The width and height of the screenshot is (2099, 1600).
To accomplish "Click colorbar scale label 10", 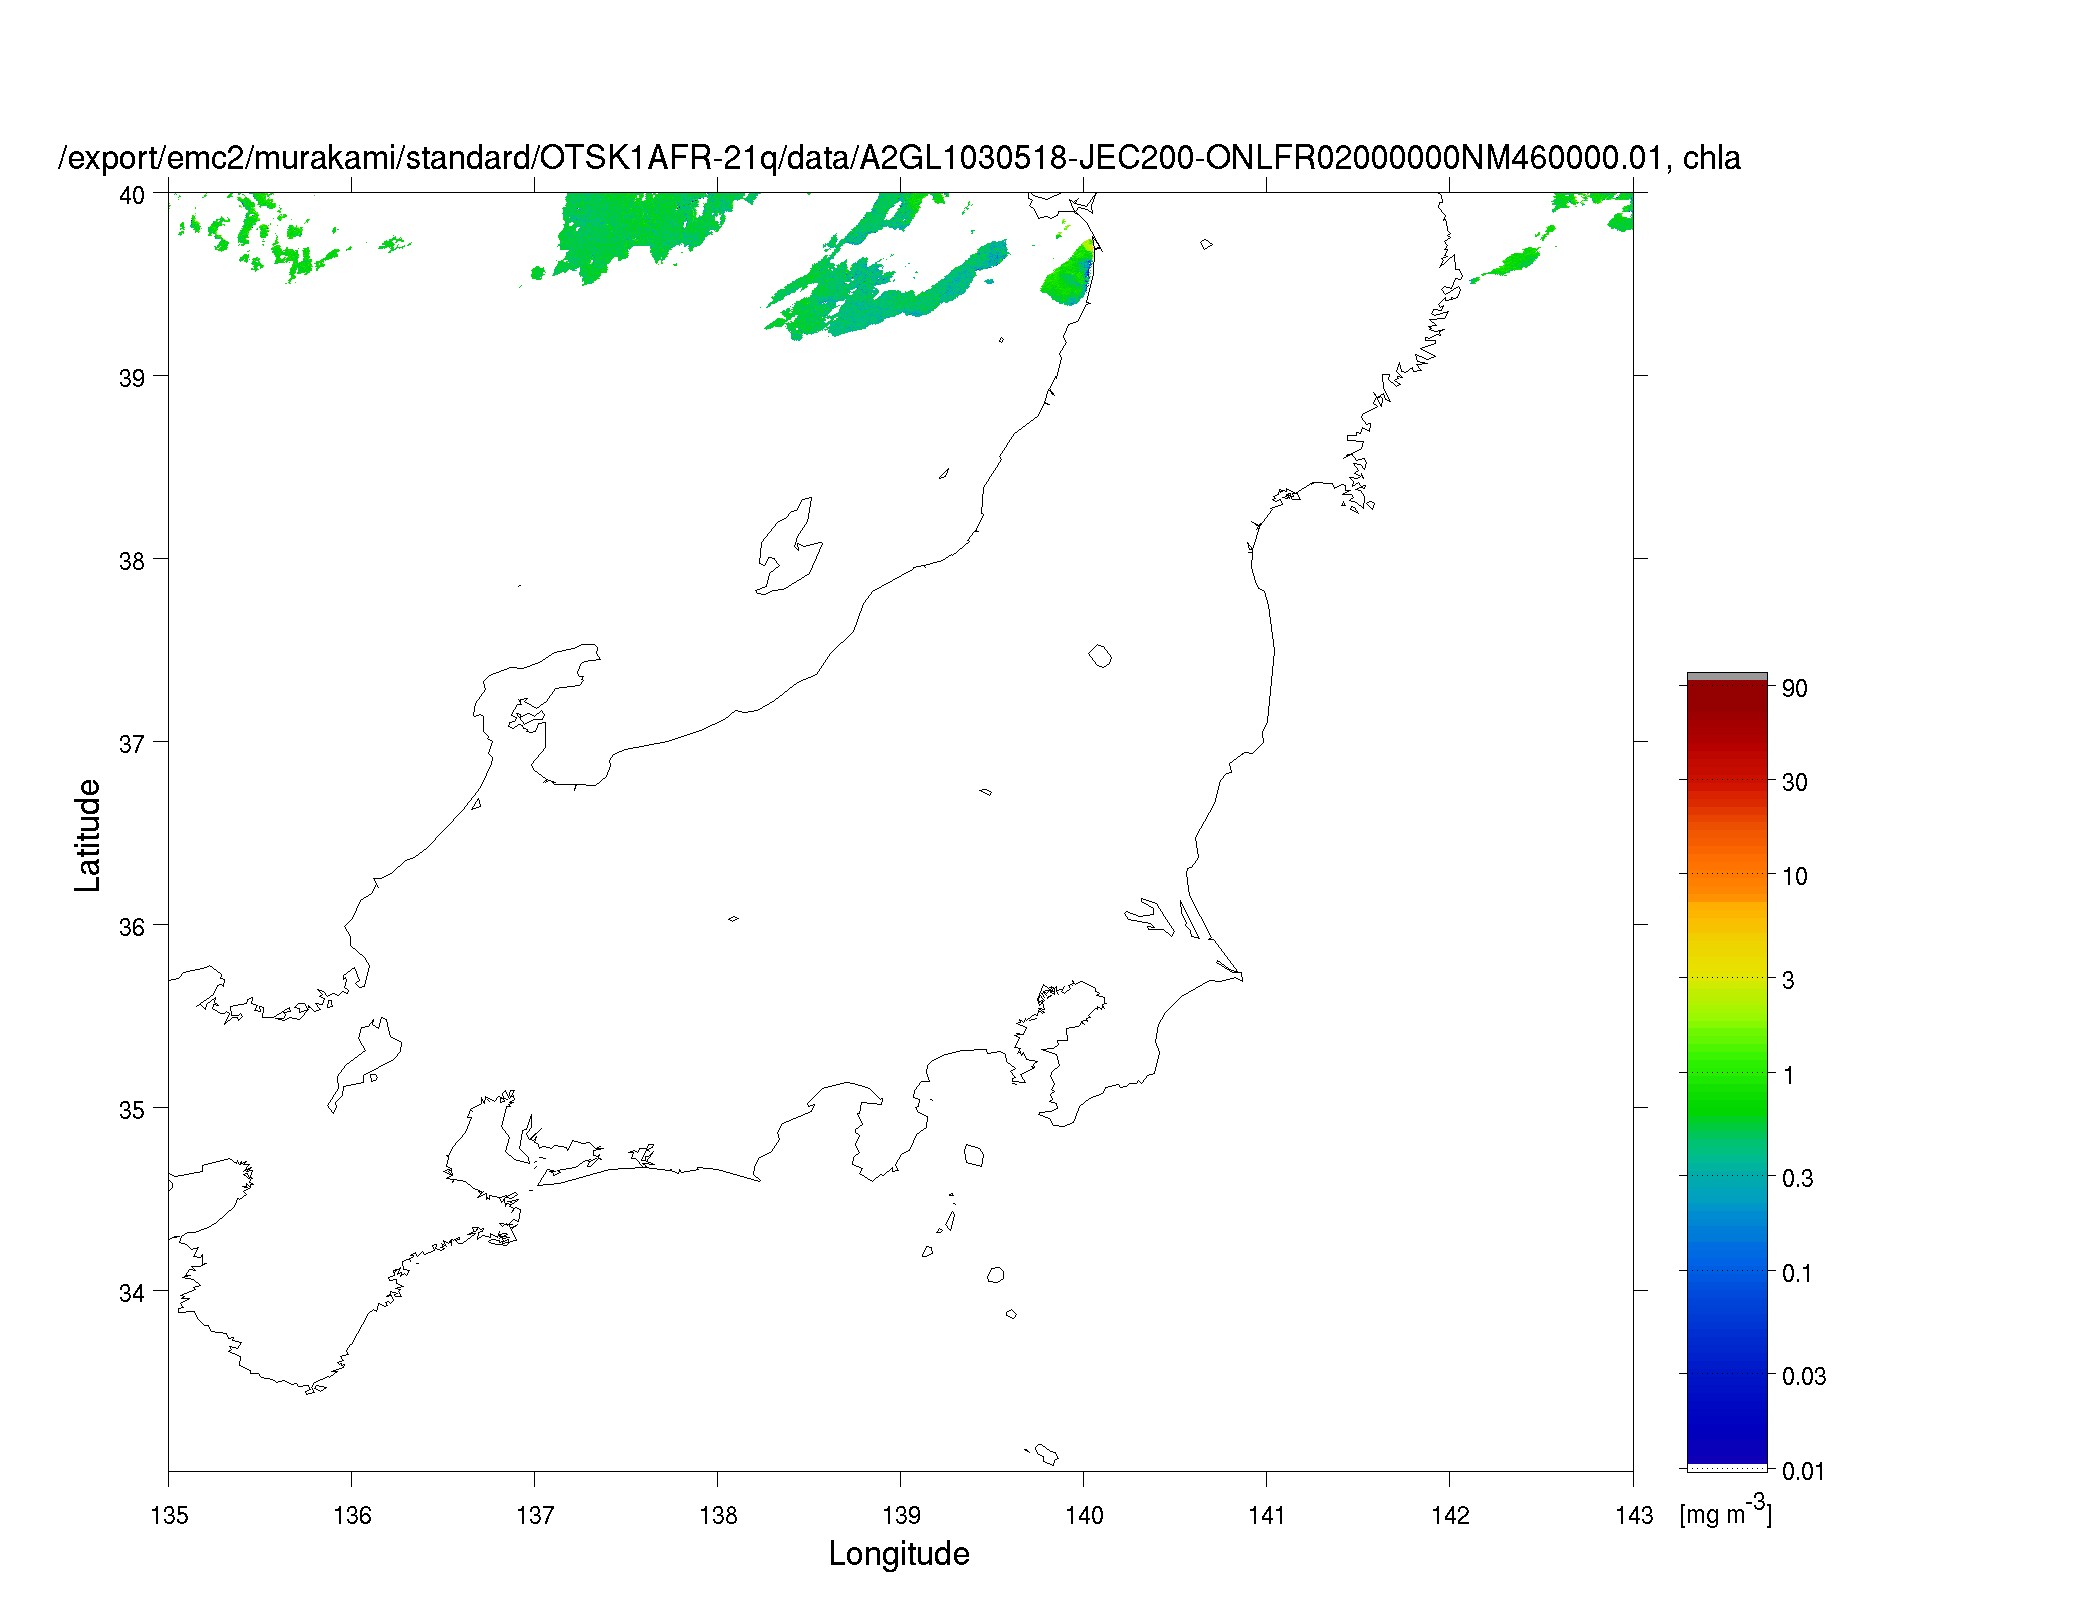I will point(1795,876).
